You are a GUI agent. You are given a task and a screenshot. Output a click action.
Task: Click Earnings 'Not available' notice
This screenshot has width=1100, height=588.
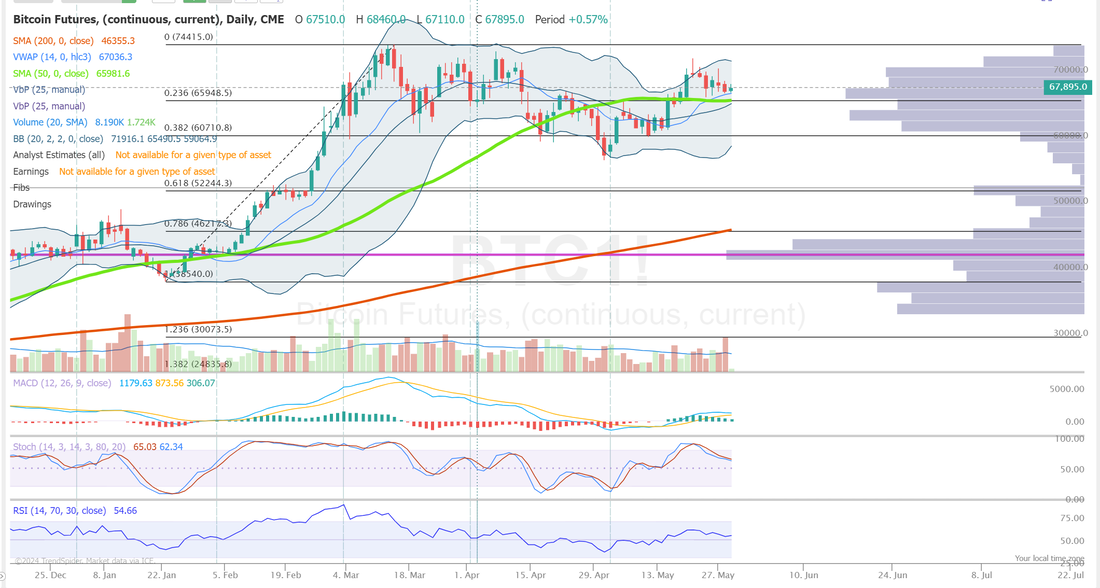coord(137,171)
